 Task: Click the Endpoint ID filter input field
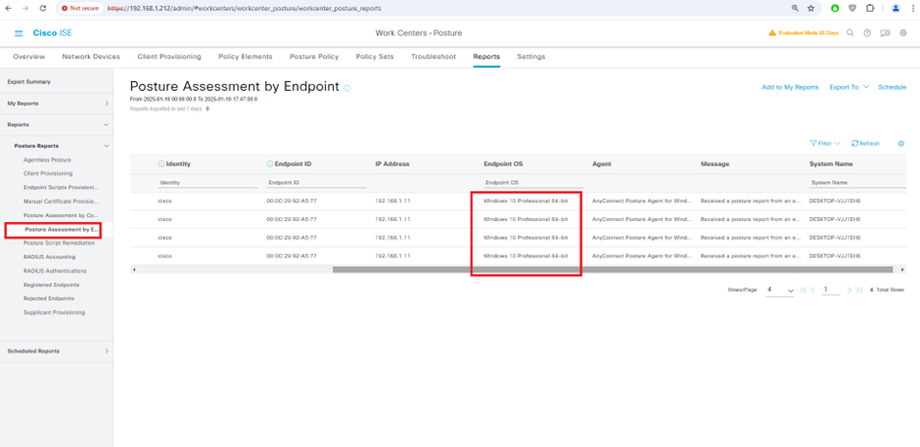(x=316, y=183)
